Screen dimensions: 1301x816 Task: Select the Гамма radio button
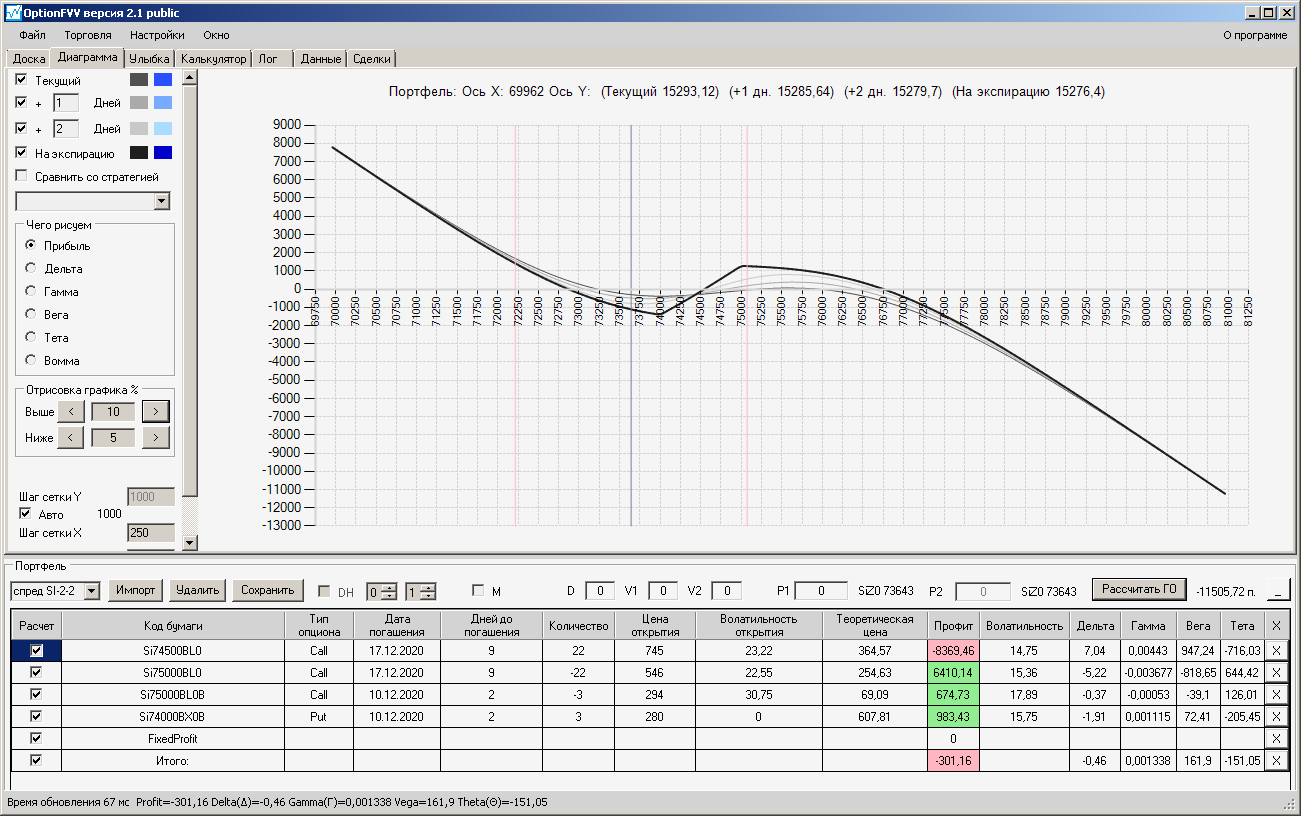click(x=31, y=291)
